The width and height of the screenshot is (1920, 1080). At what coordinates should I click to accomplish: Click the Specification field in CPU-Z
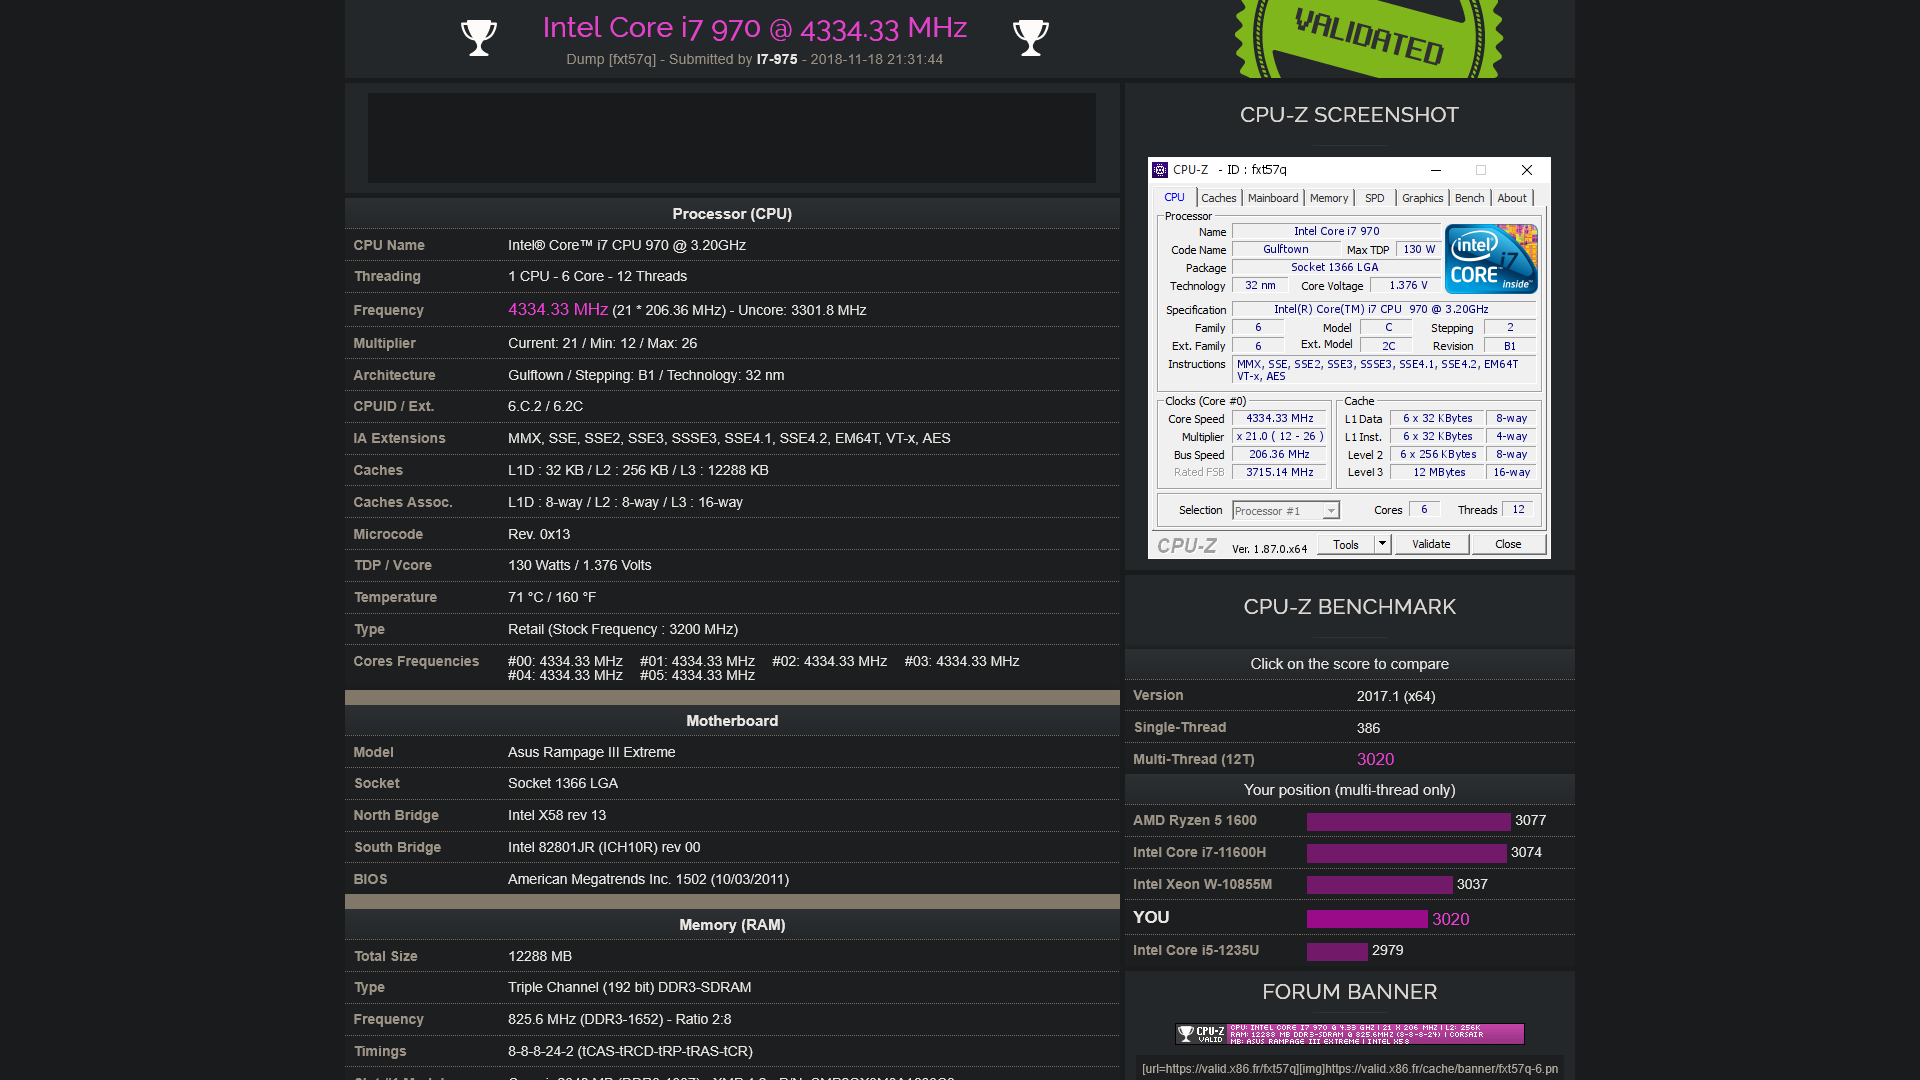tap(1384, 310)
